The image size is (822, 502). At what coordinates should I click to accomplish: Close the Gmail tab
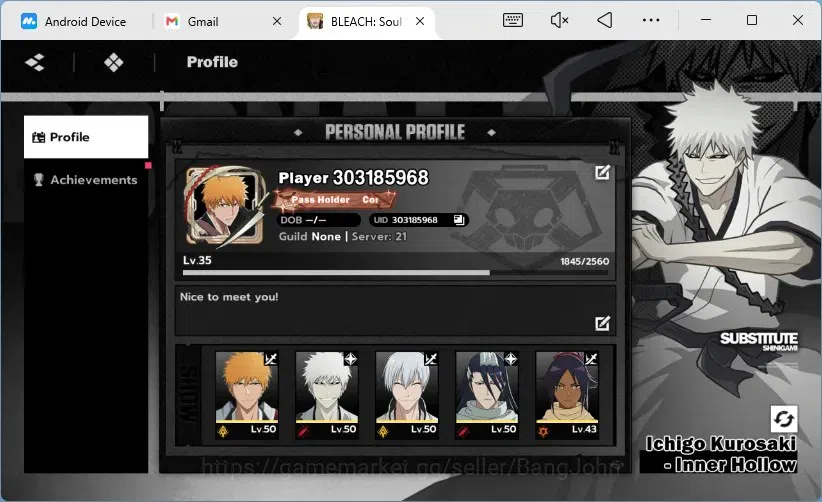click(x=277, y=21)
